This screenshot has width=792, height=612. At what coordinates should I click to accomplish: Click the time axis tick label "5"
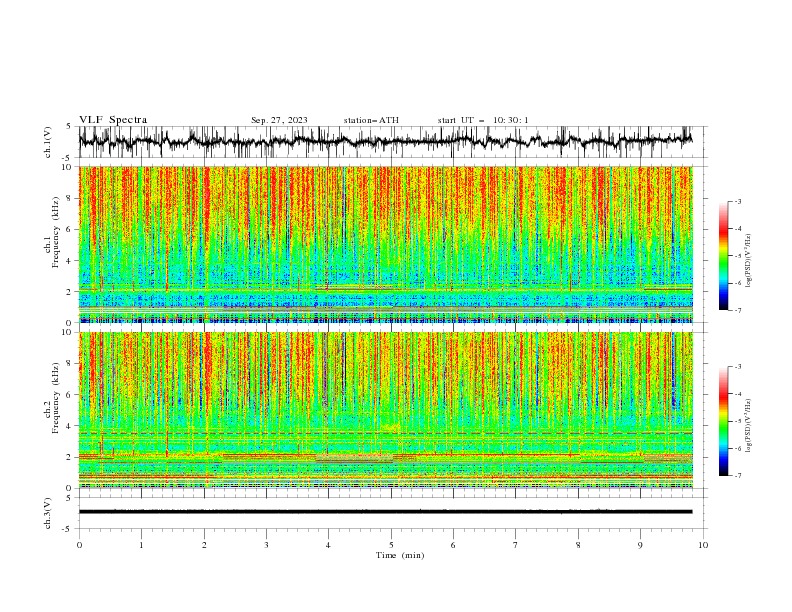[x=391, y=545]
